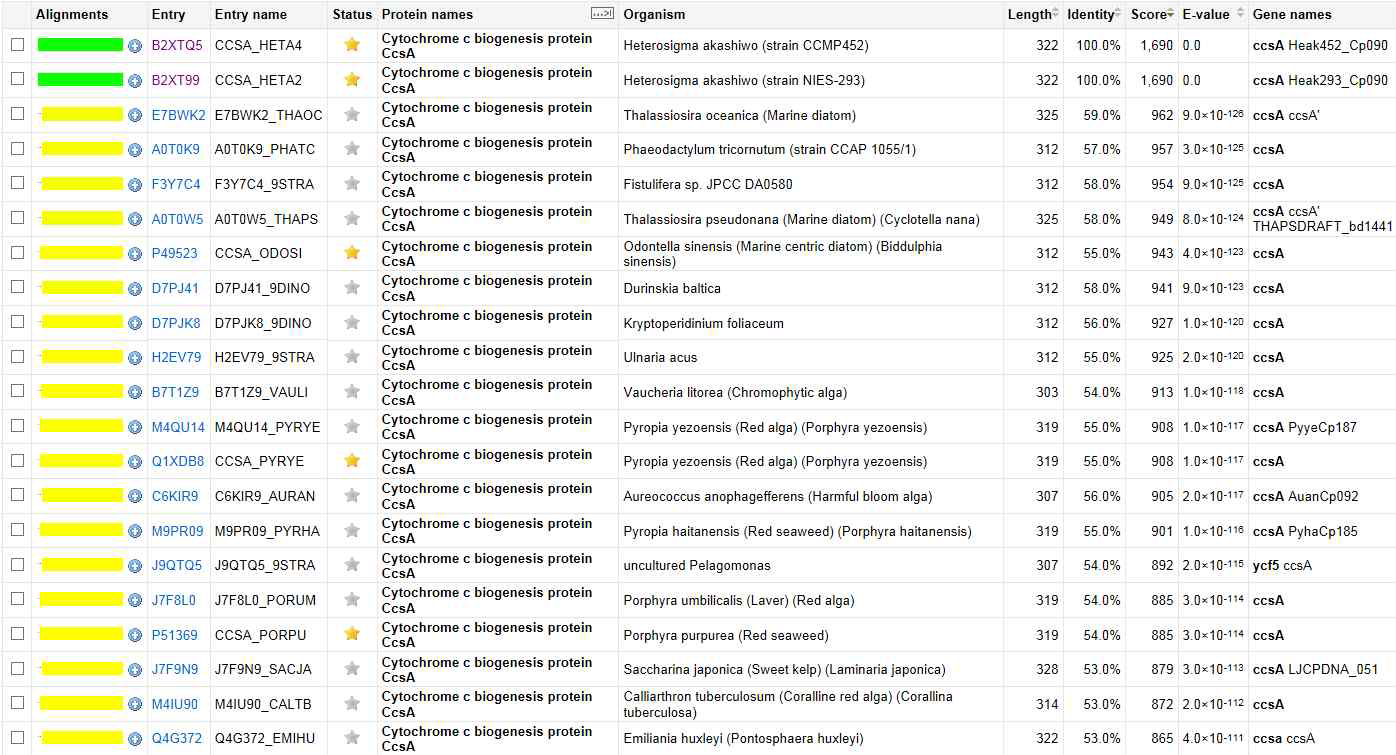Open alignment plus icon for M4IU90
Viewport: 1396px width, 755px height.
135,704
